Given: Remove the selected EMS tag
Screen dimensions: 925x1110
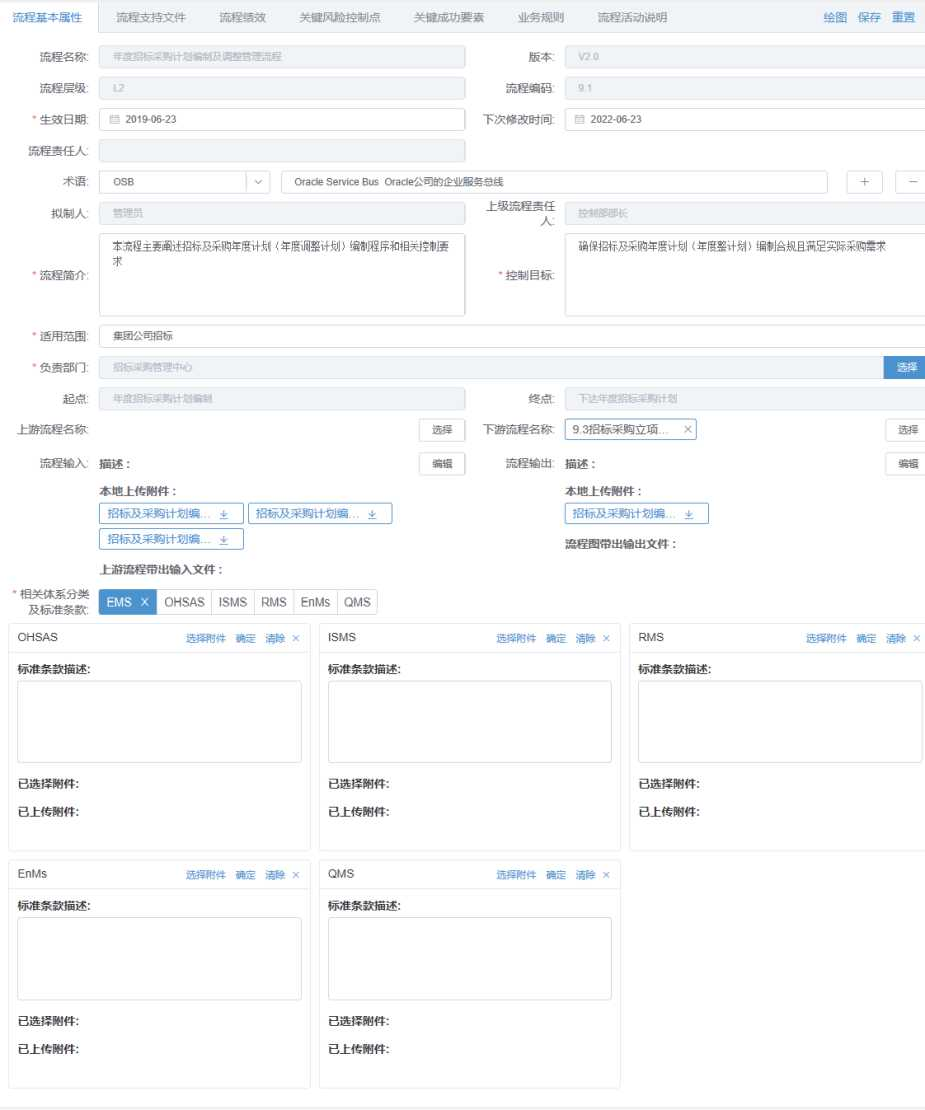Looking at the screenshot, I should coord(144,602).
